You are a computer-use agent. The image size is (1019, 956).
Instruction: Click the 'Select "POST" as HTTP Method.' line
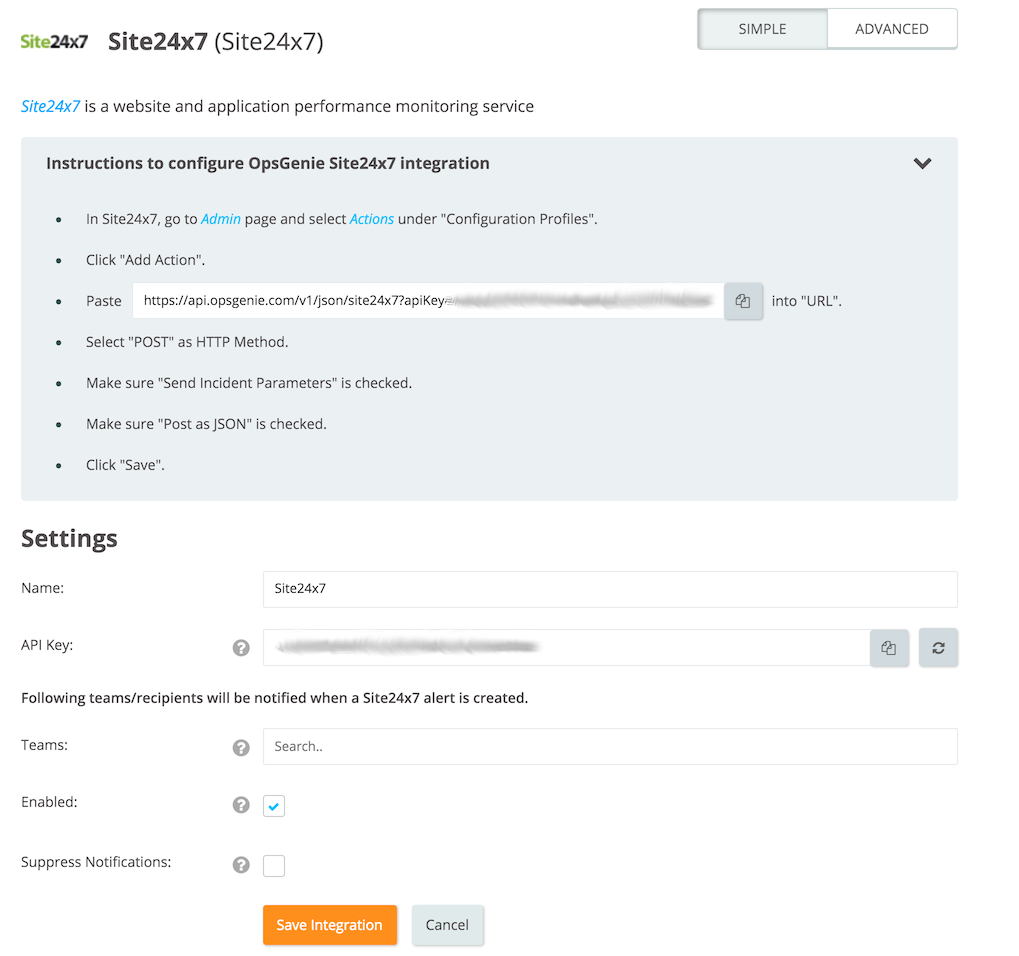(187, 342)
